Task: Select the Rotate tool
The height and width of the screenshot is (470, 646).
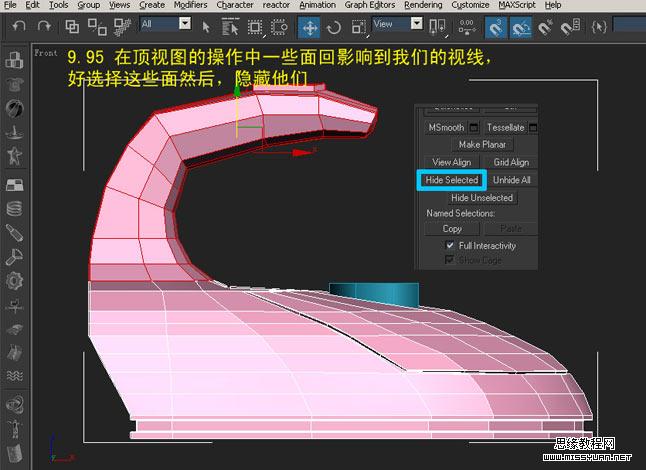Action: tap(334, 28)
